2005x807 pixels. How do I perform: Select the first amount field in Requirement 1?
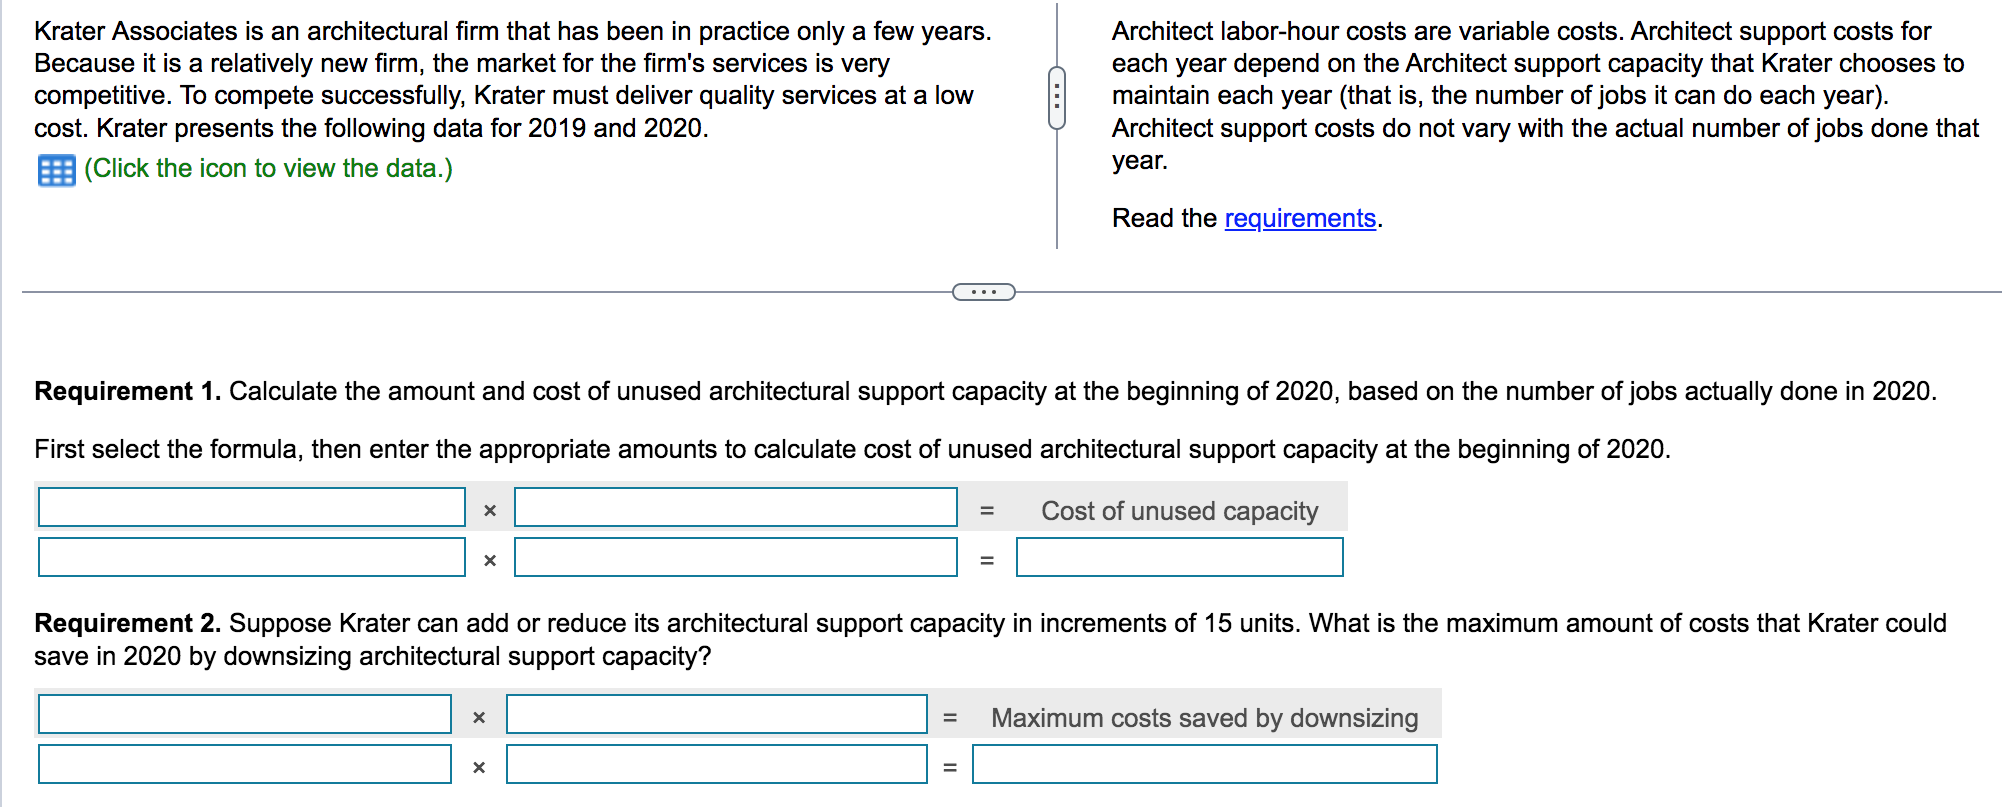[736, 508]
